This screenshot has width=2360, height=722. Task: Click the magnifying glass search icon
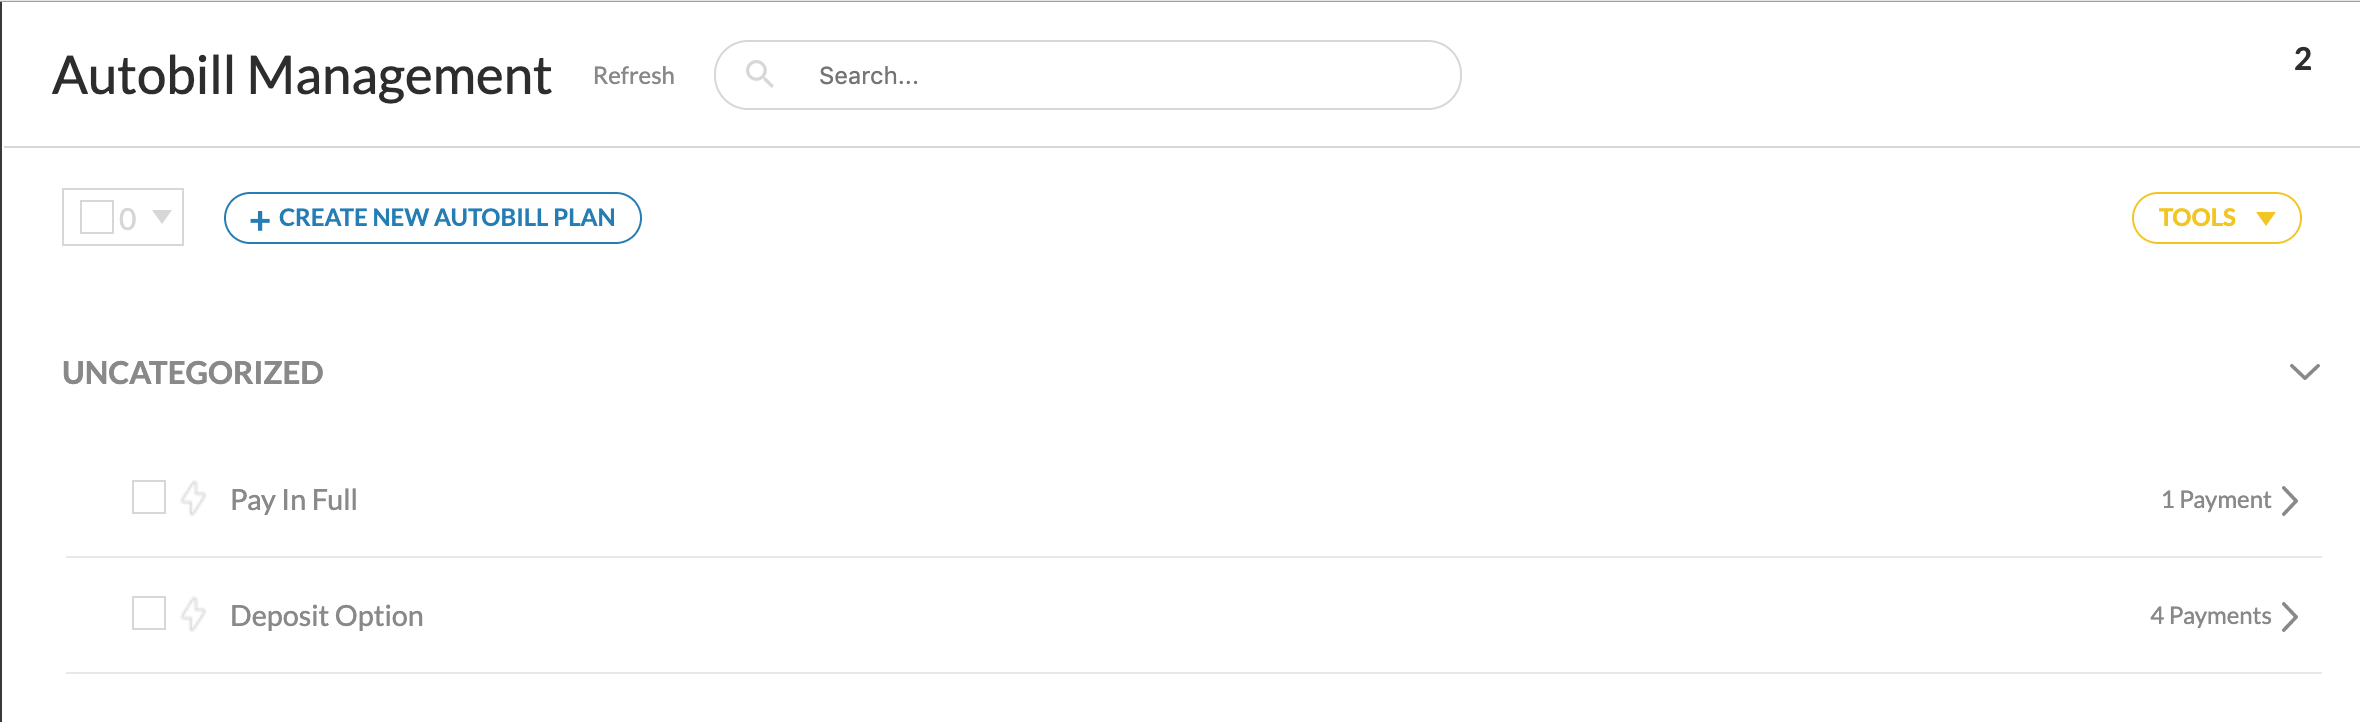point(760,74)
